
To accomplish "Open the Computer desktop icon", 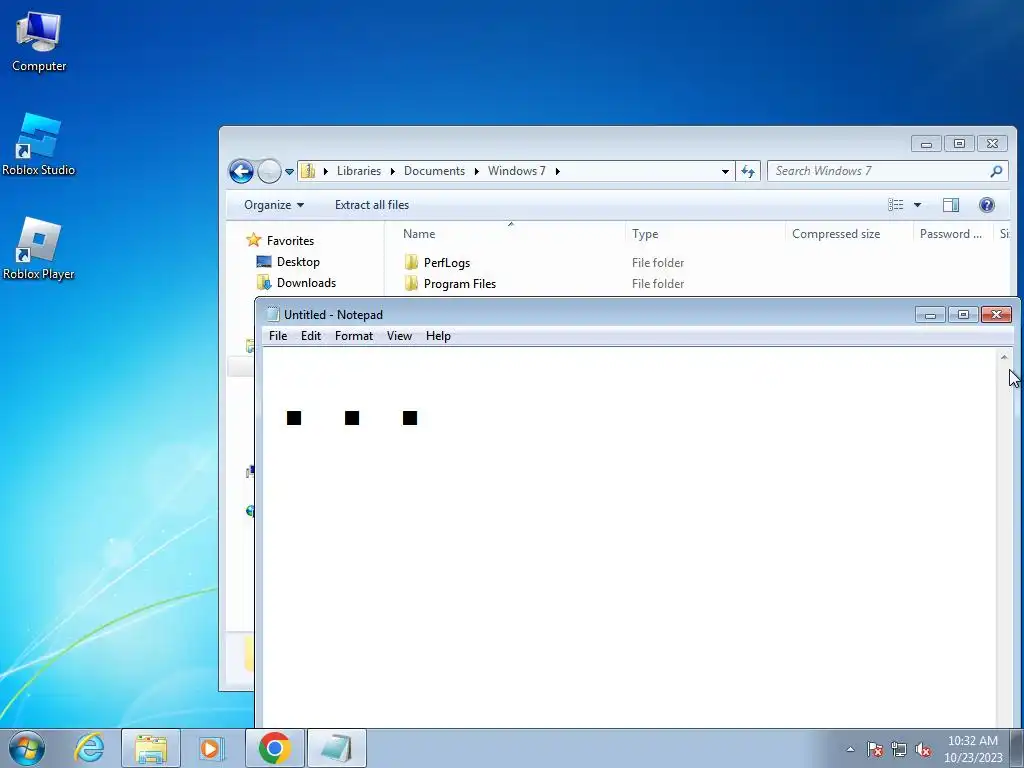I will pos(39,41).
